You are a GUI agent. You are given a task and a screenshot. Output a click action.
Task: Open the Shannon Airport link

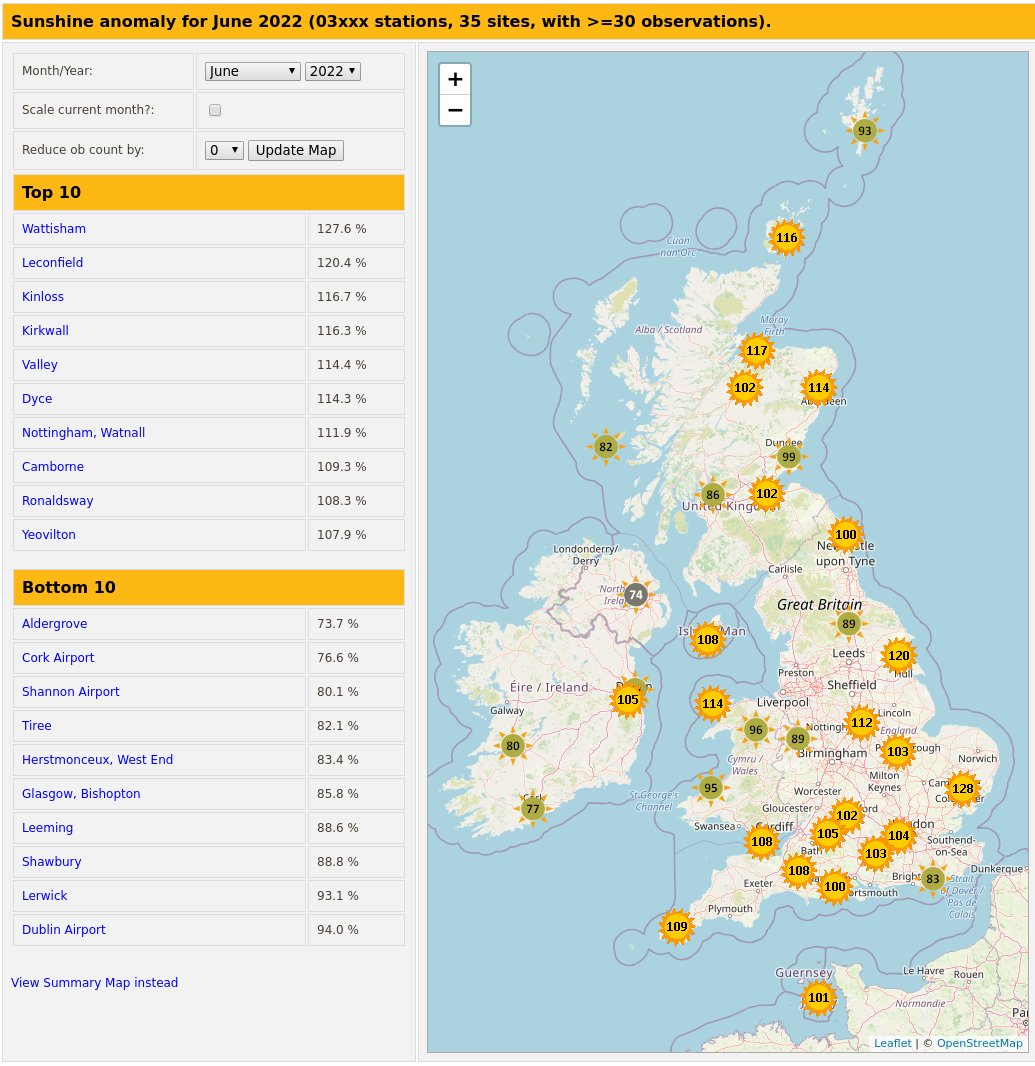(x=70, y=691)
